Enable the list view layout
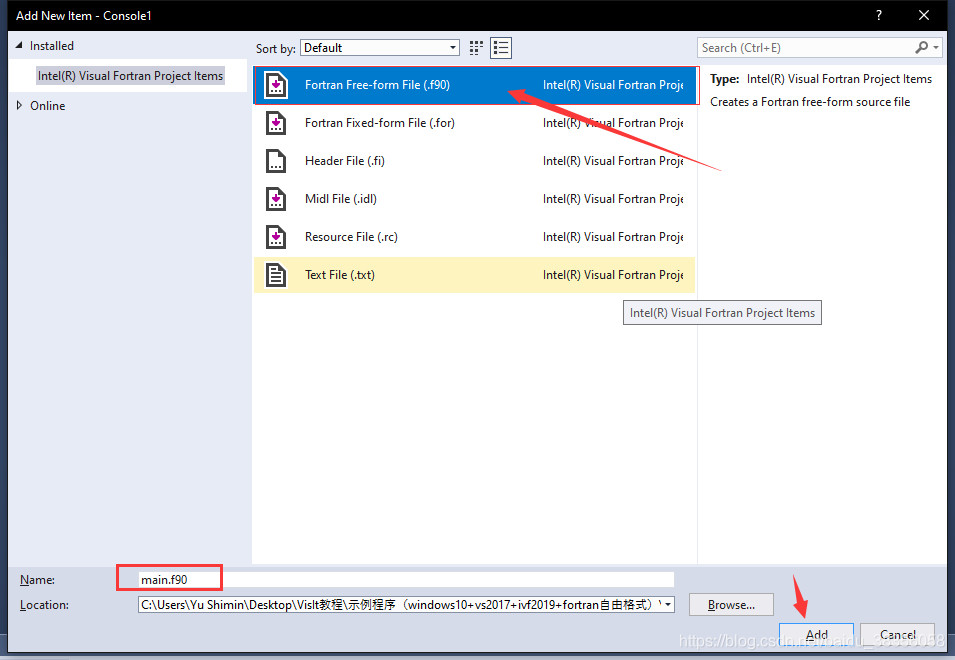 pos(500,47)
